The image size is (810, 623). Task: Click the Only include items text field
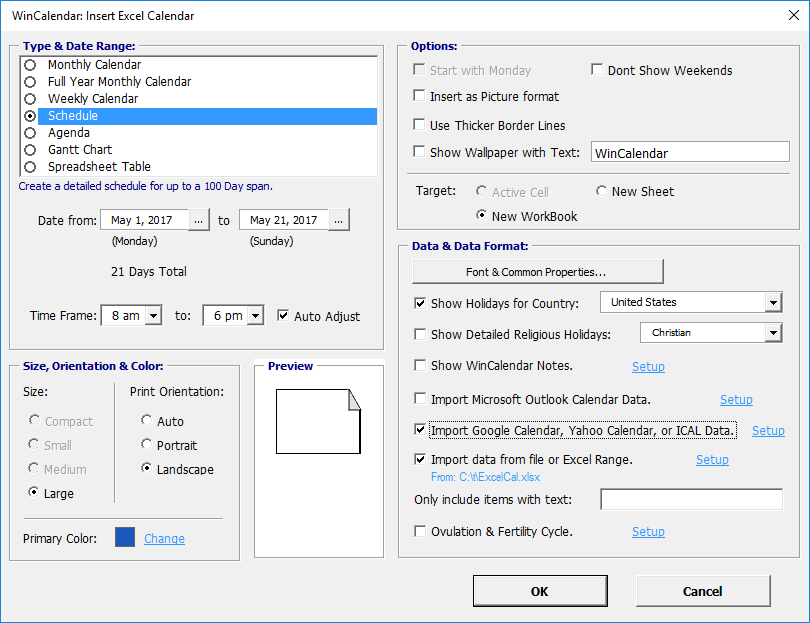690,499
